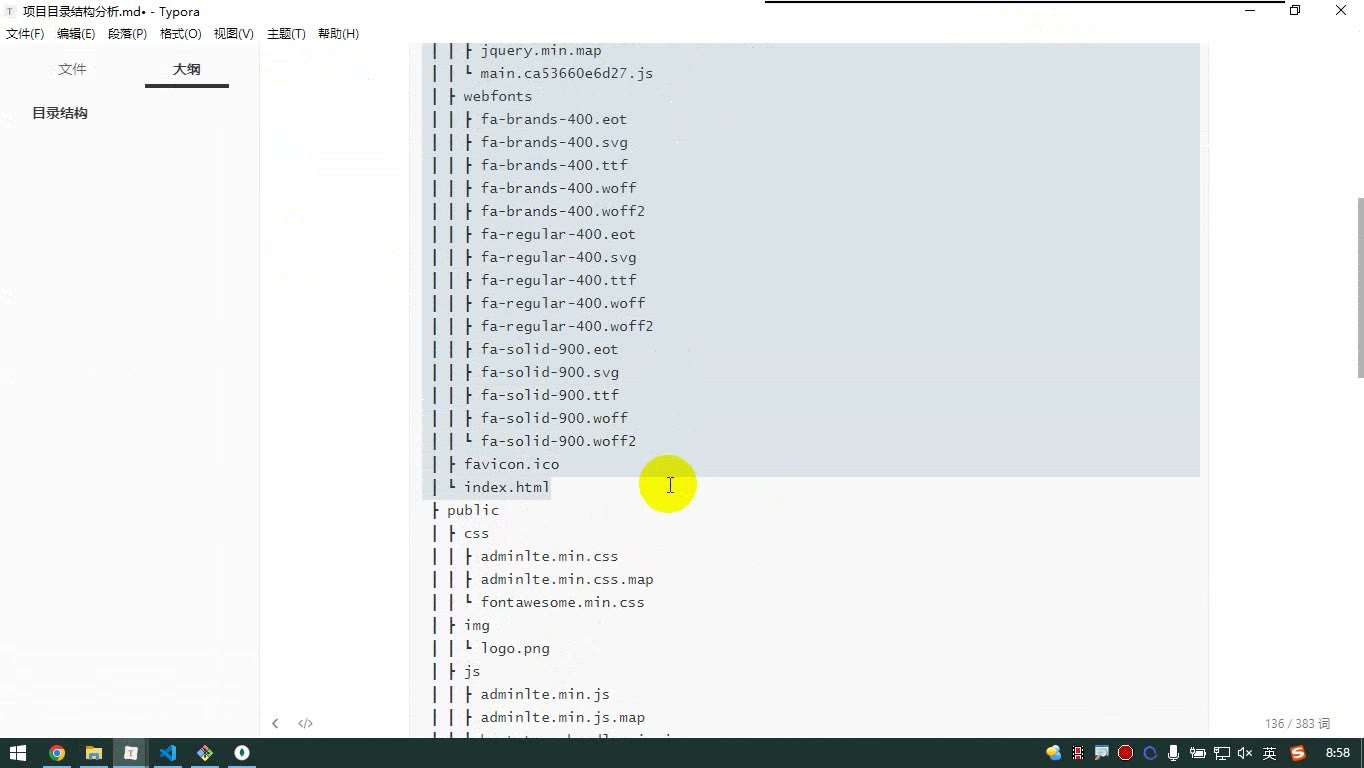Open the 帮助(H) menu
This screenshot has height=768, width=1364.
coord(338,34)
